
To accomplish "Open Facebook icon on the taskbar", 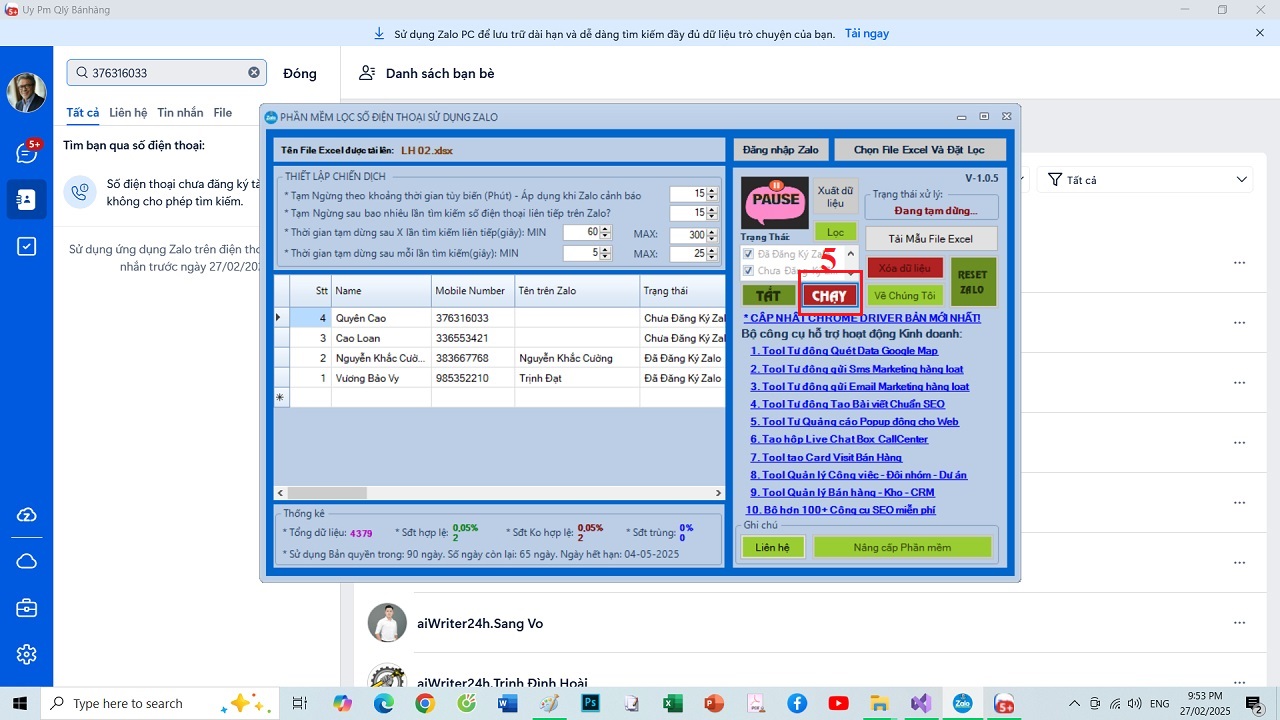I will point(797,703).
